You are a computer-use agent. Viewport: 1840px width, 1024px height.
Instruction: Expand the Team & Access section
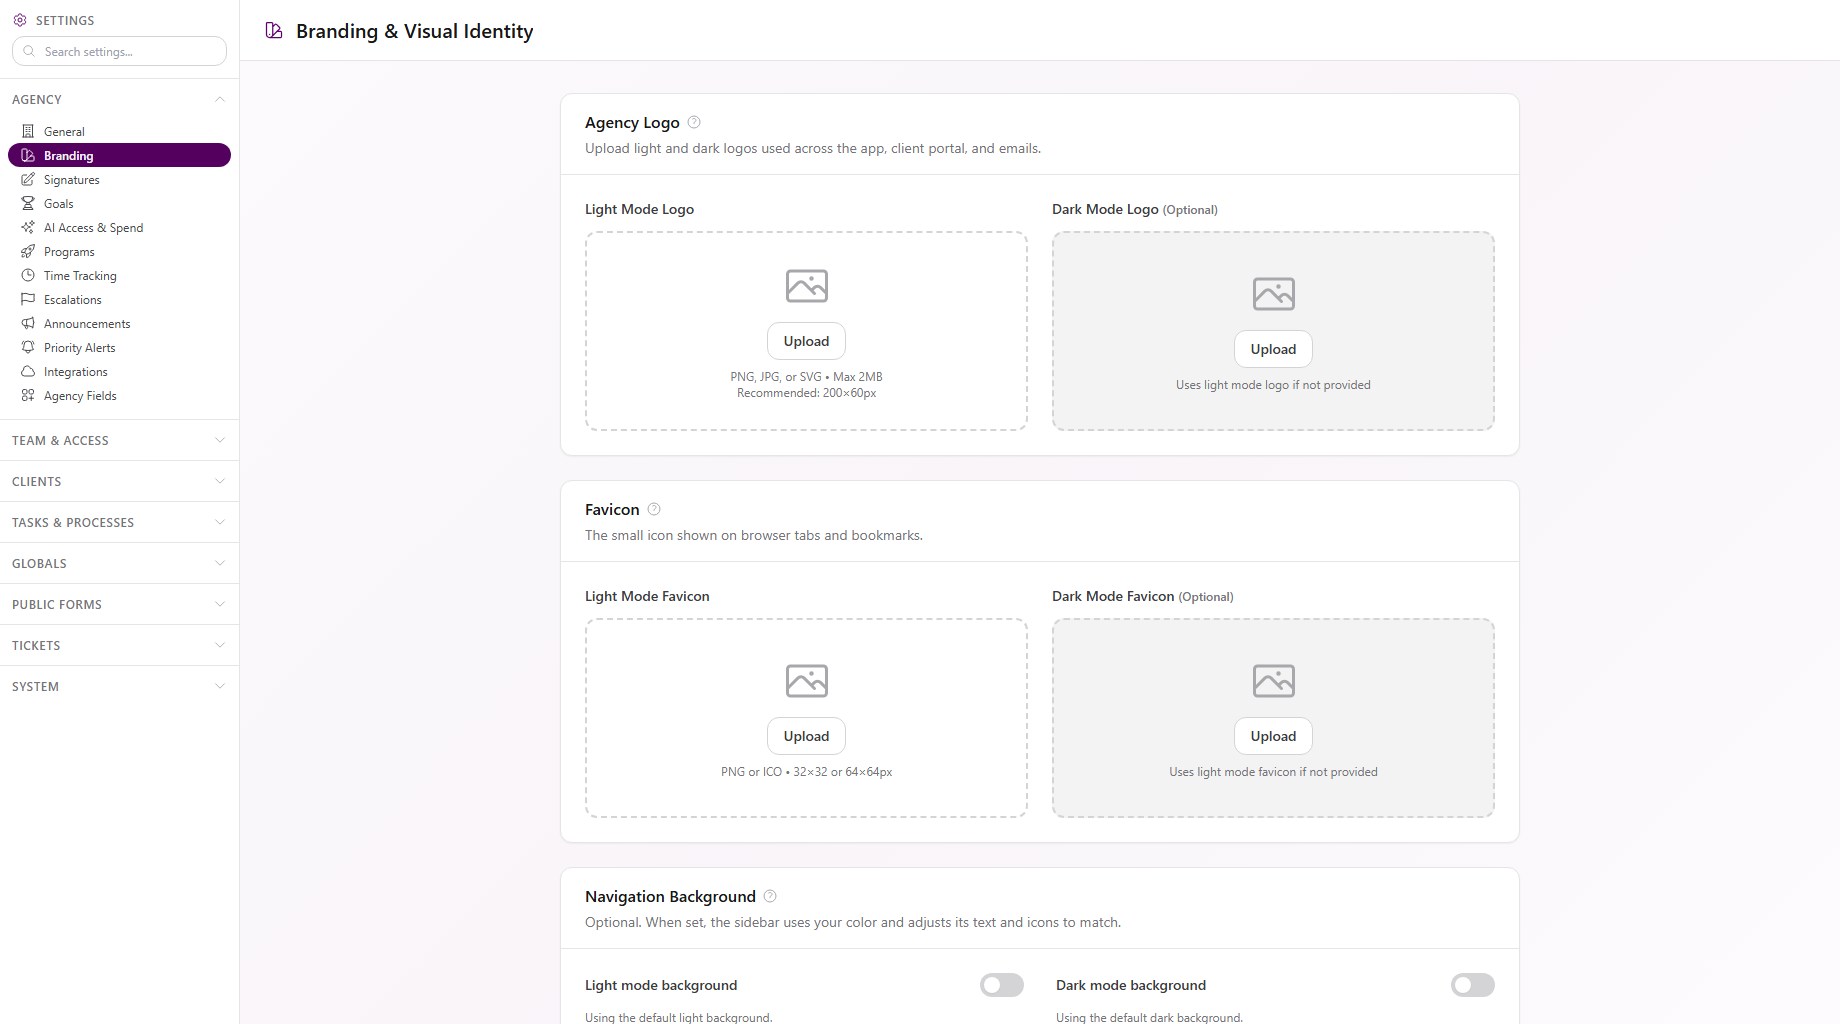click(119, 440)
